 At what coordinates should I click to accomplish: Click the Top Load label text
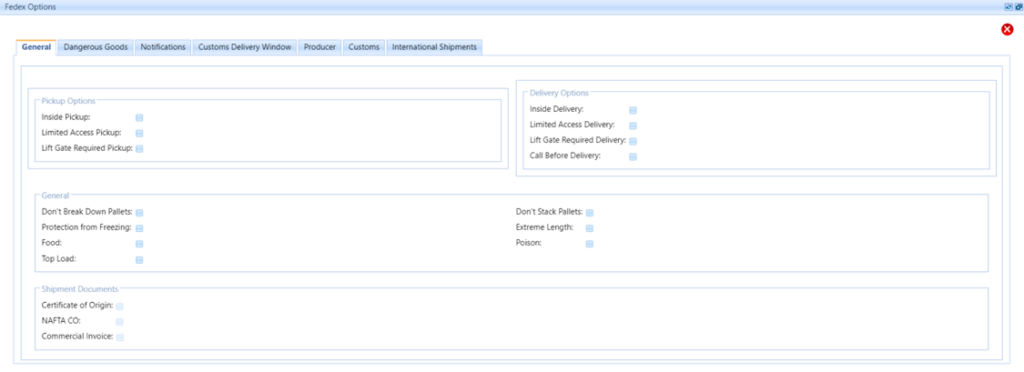[59, 259]
